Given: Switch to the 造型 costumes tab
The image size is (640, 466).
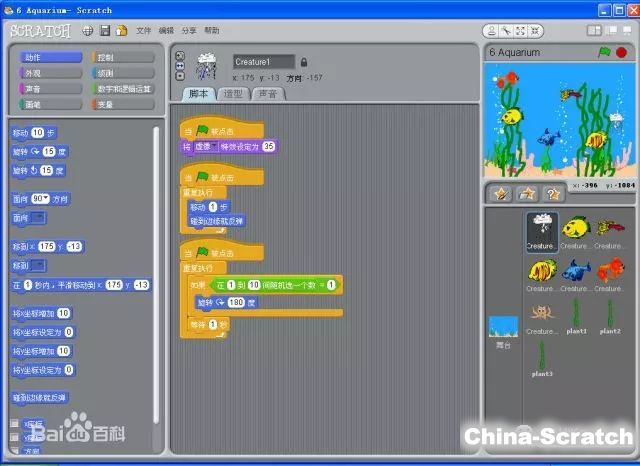Looking at the screenshot, I should click(233, 94).
